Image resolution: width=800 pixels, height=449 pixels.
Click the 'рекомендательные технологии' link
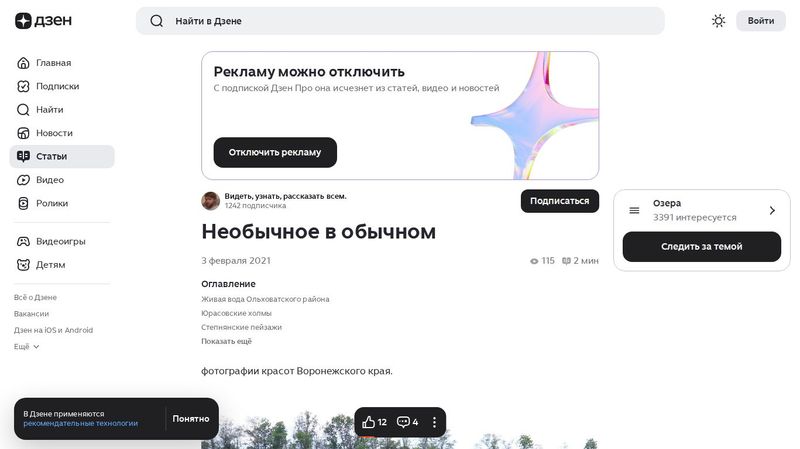[x=80, y=423]
